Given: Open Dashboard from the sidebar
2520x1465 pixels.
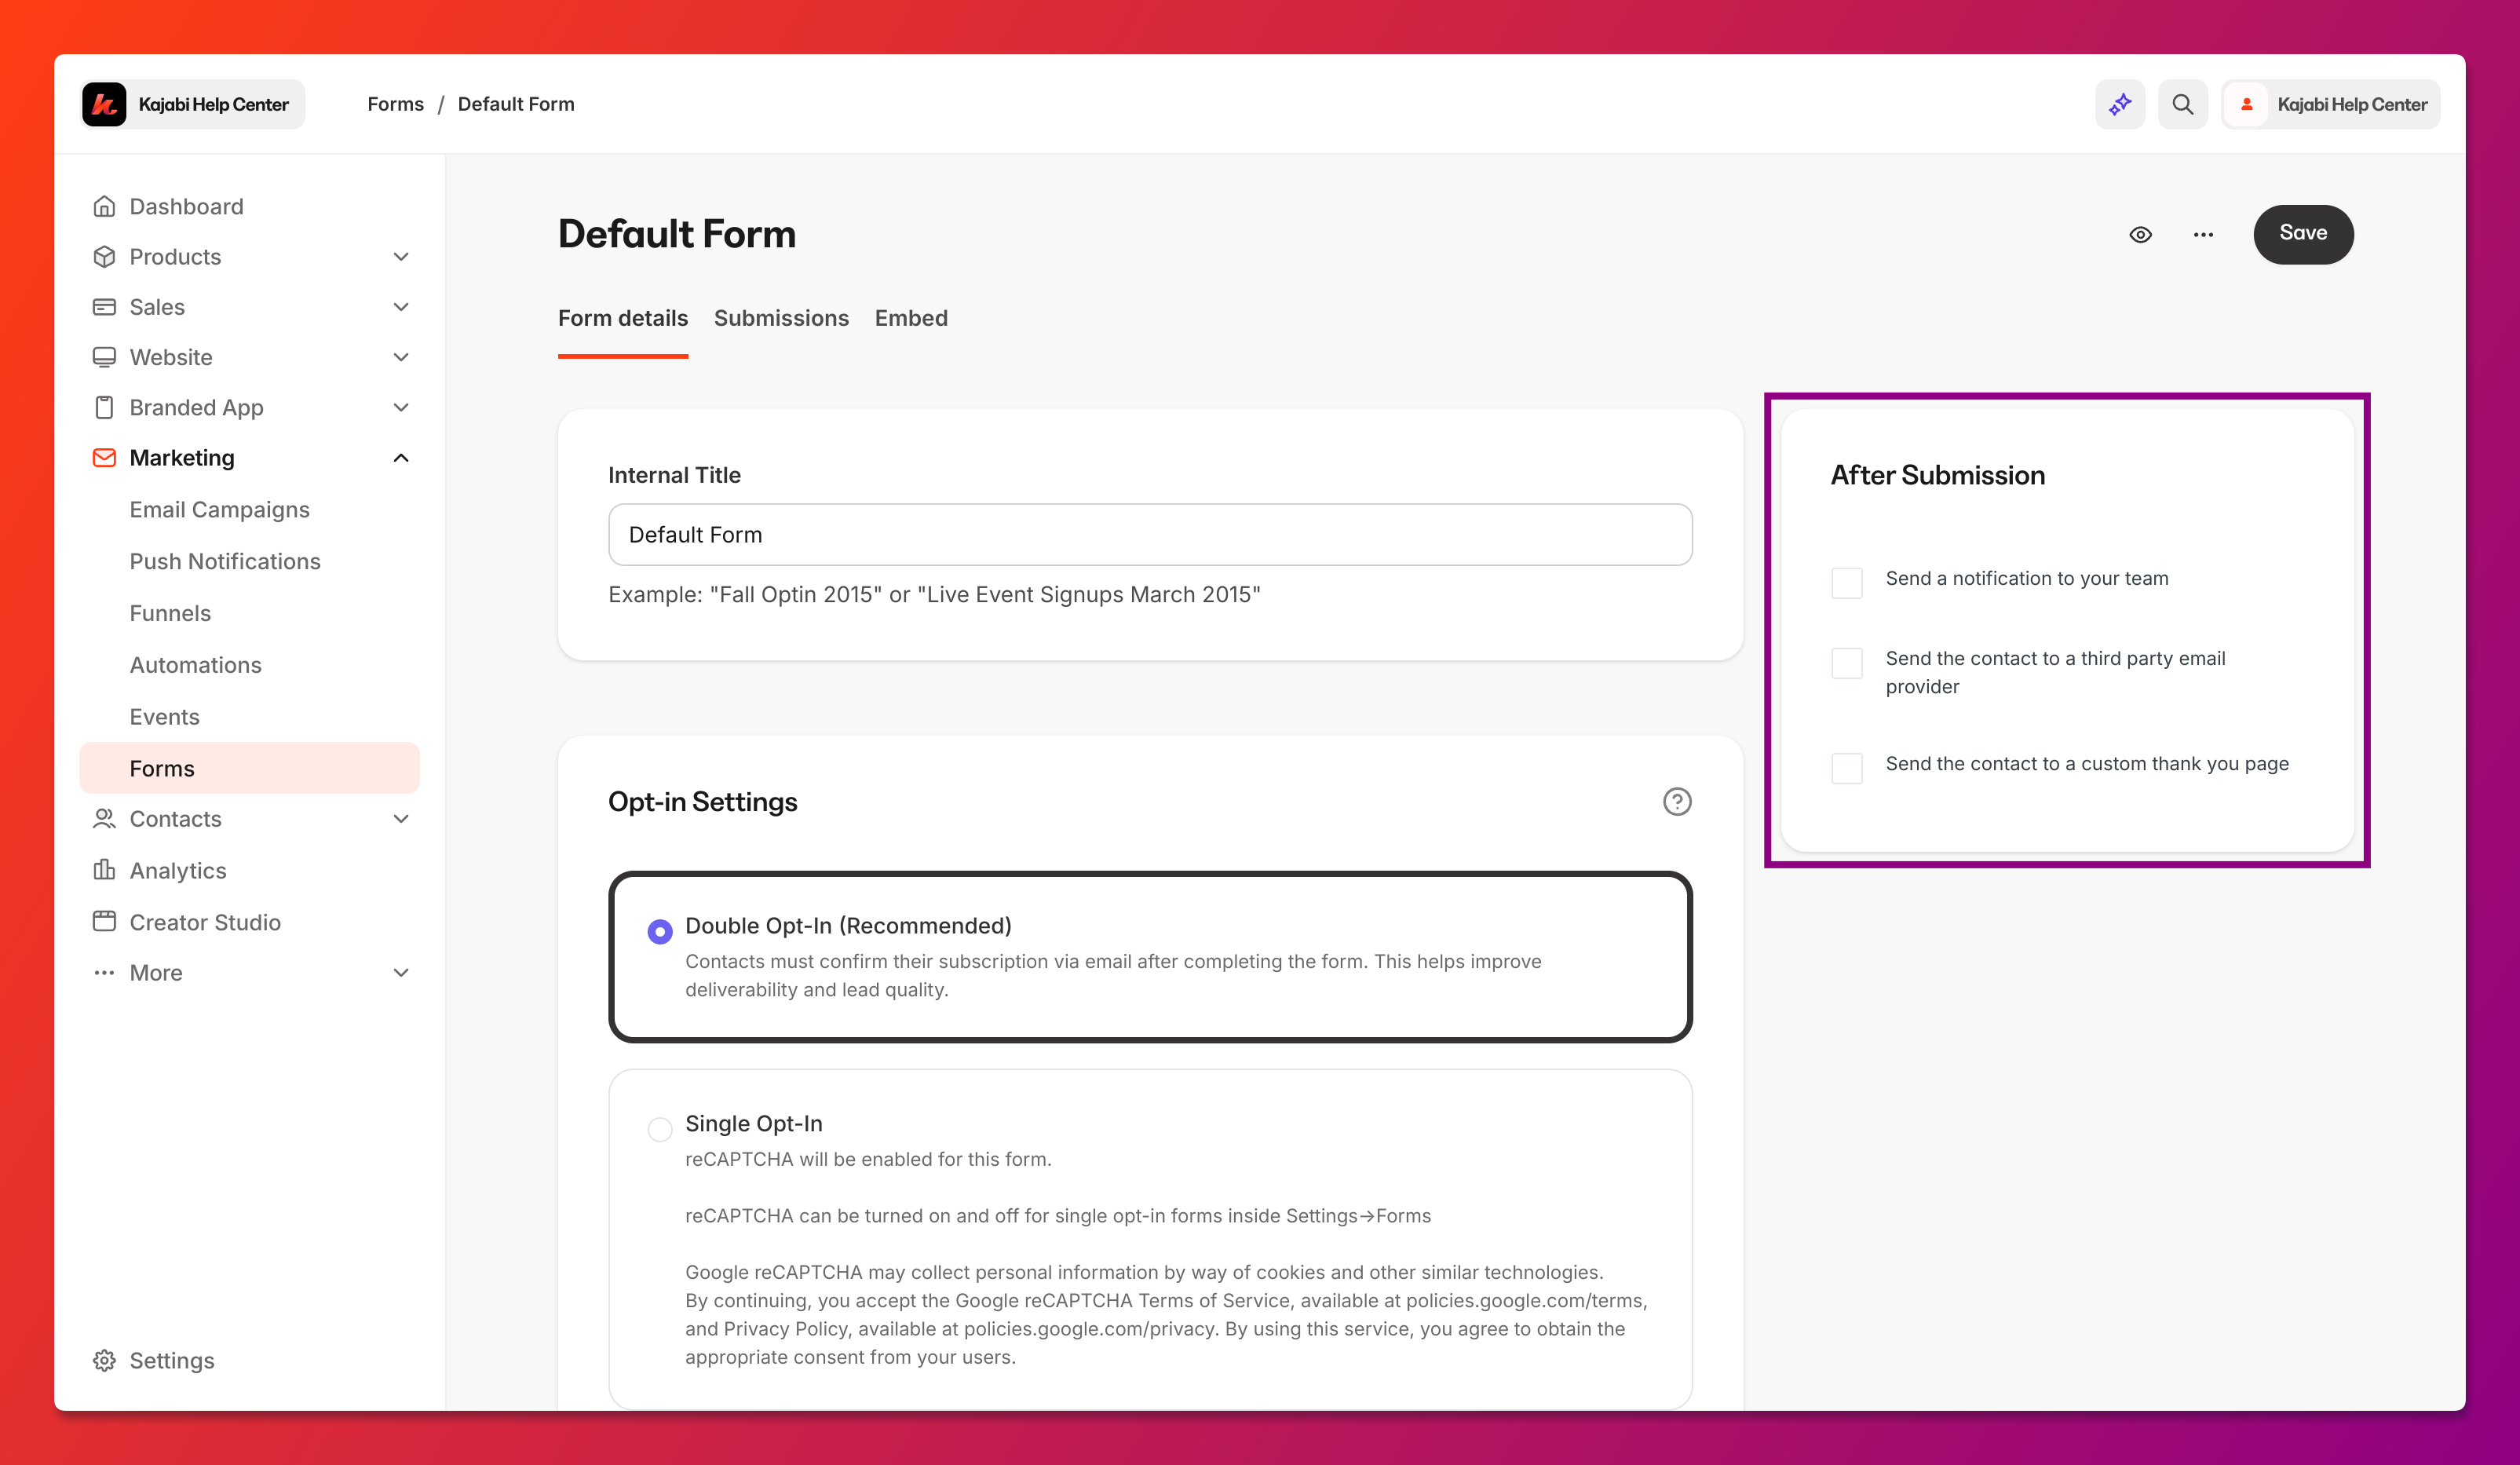Looking at the screenshot, I should [x=186, y=206].
